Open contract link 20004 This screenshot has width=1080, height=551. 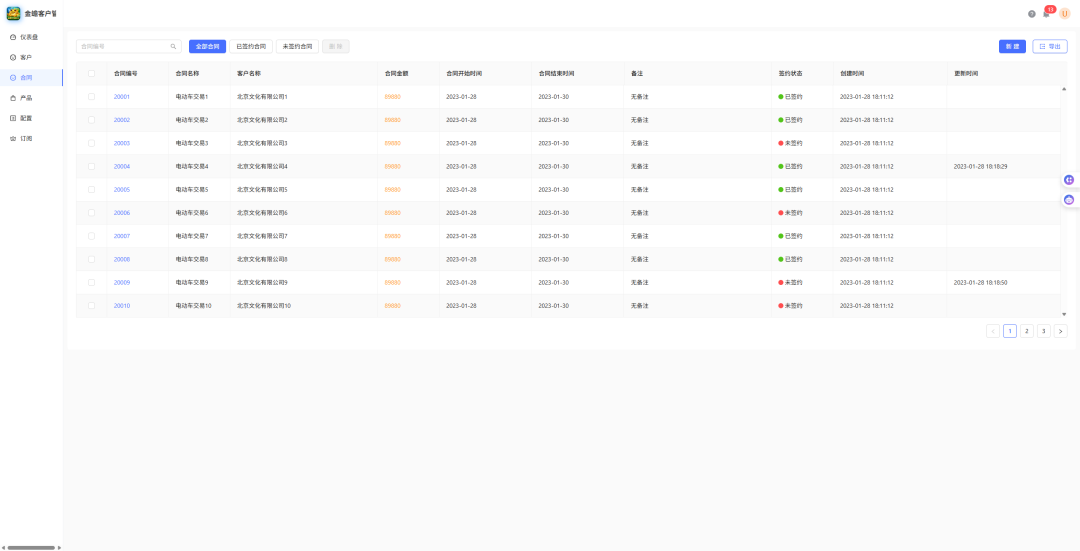click(x=122, y=166)
